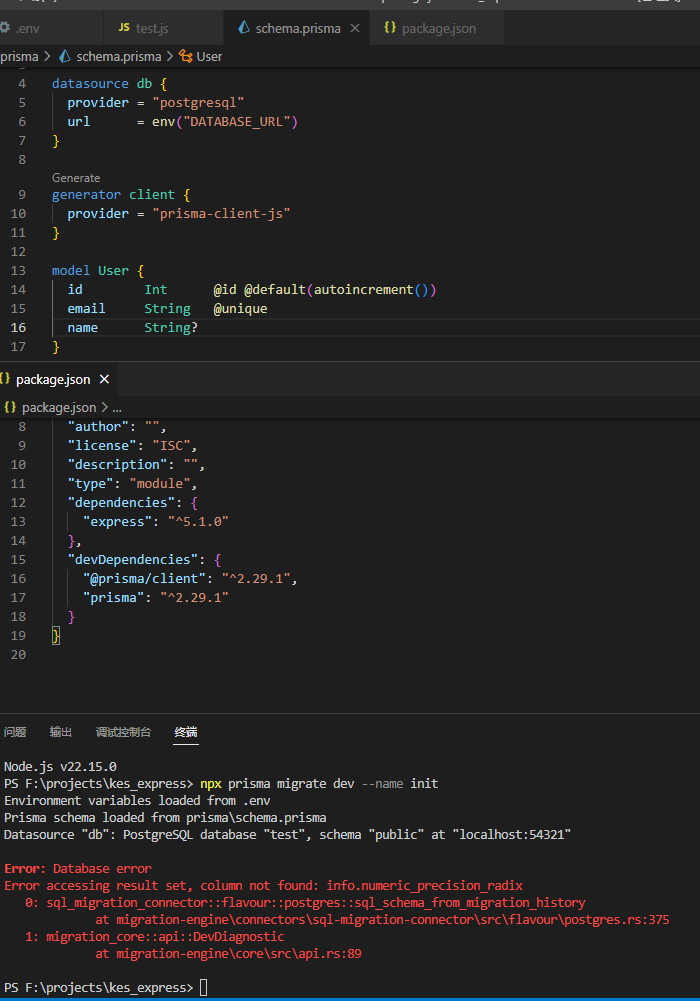700x1001 pixels.
Task: Expand the ellipsis breadcrumb after package.json
Action: [117, 408]
